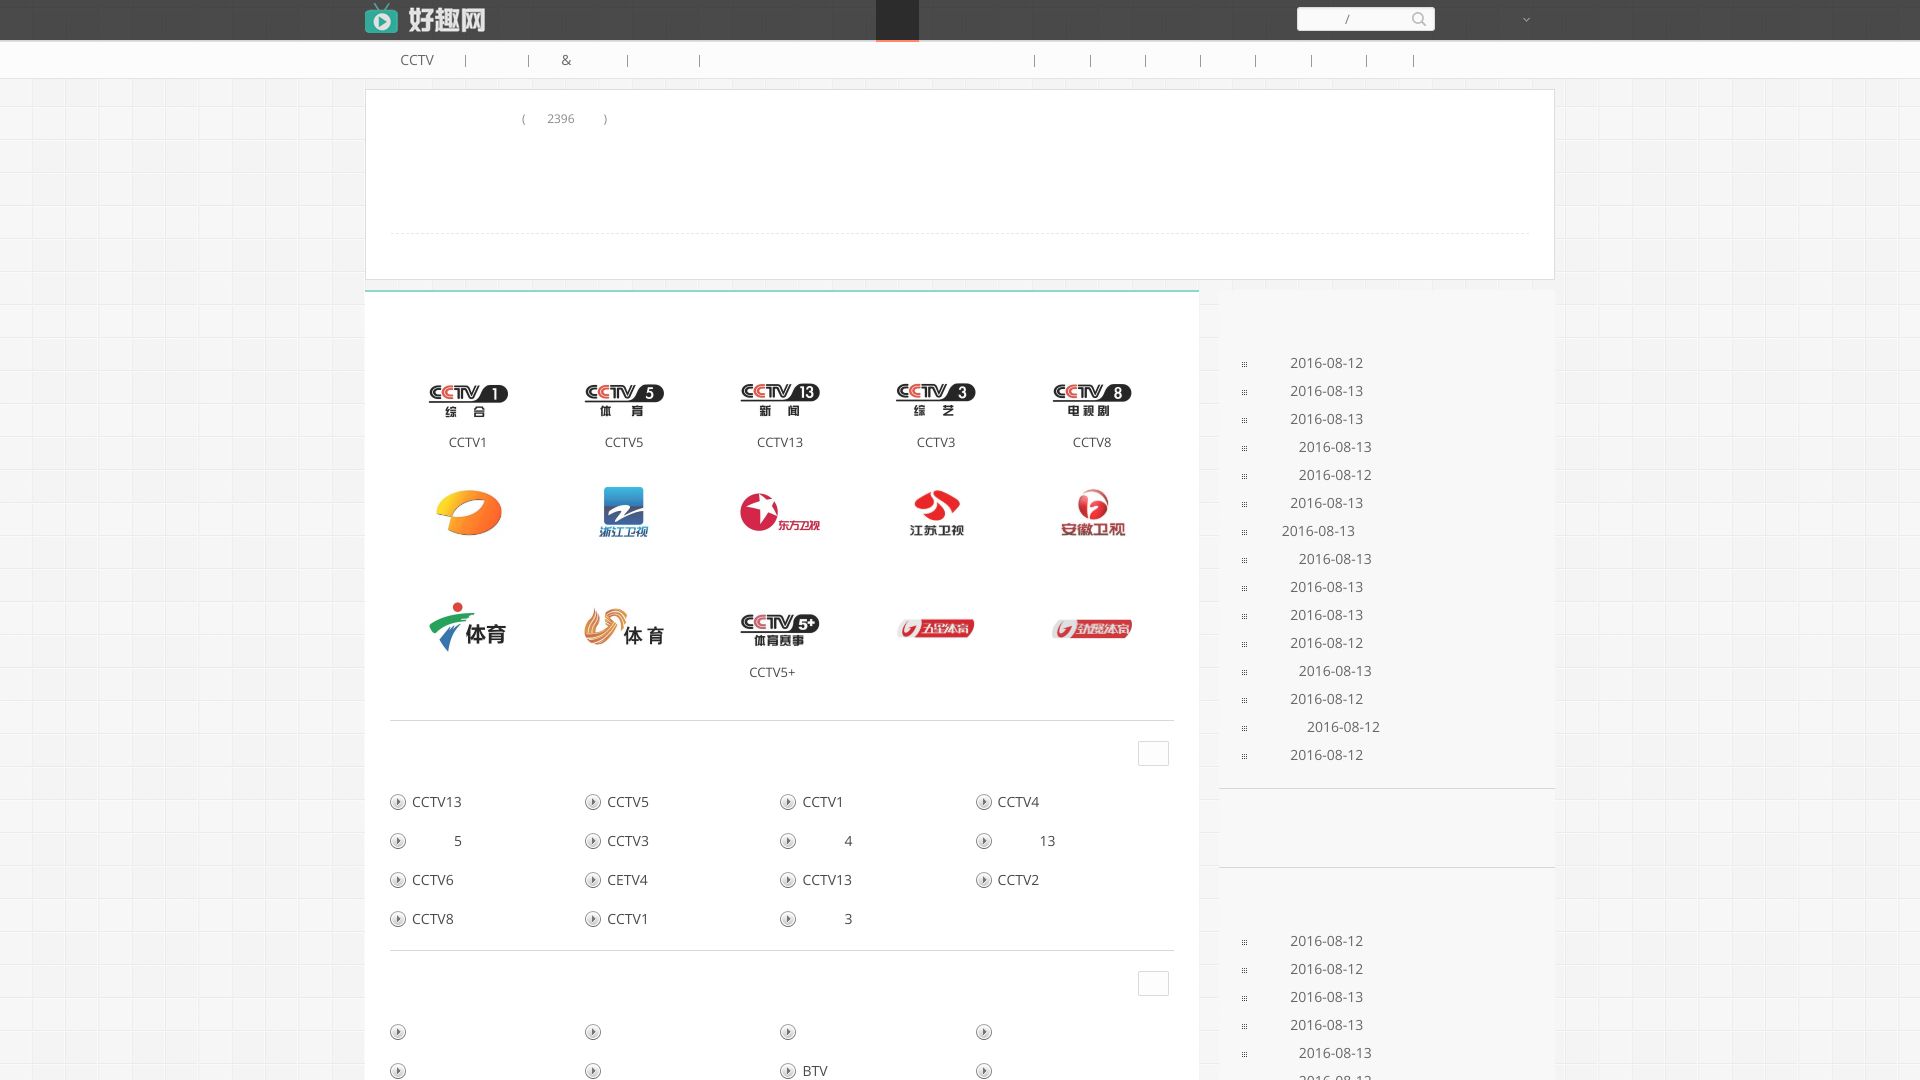Open the CCTV1 综合 channel logo
Viewport: 1920px width, 1080px height.
pyautogui.click(x=468, y=400)
